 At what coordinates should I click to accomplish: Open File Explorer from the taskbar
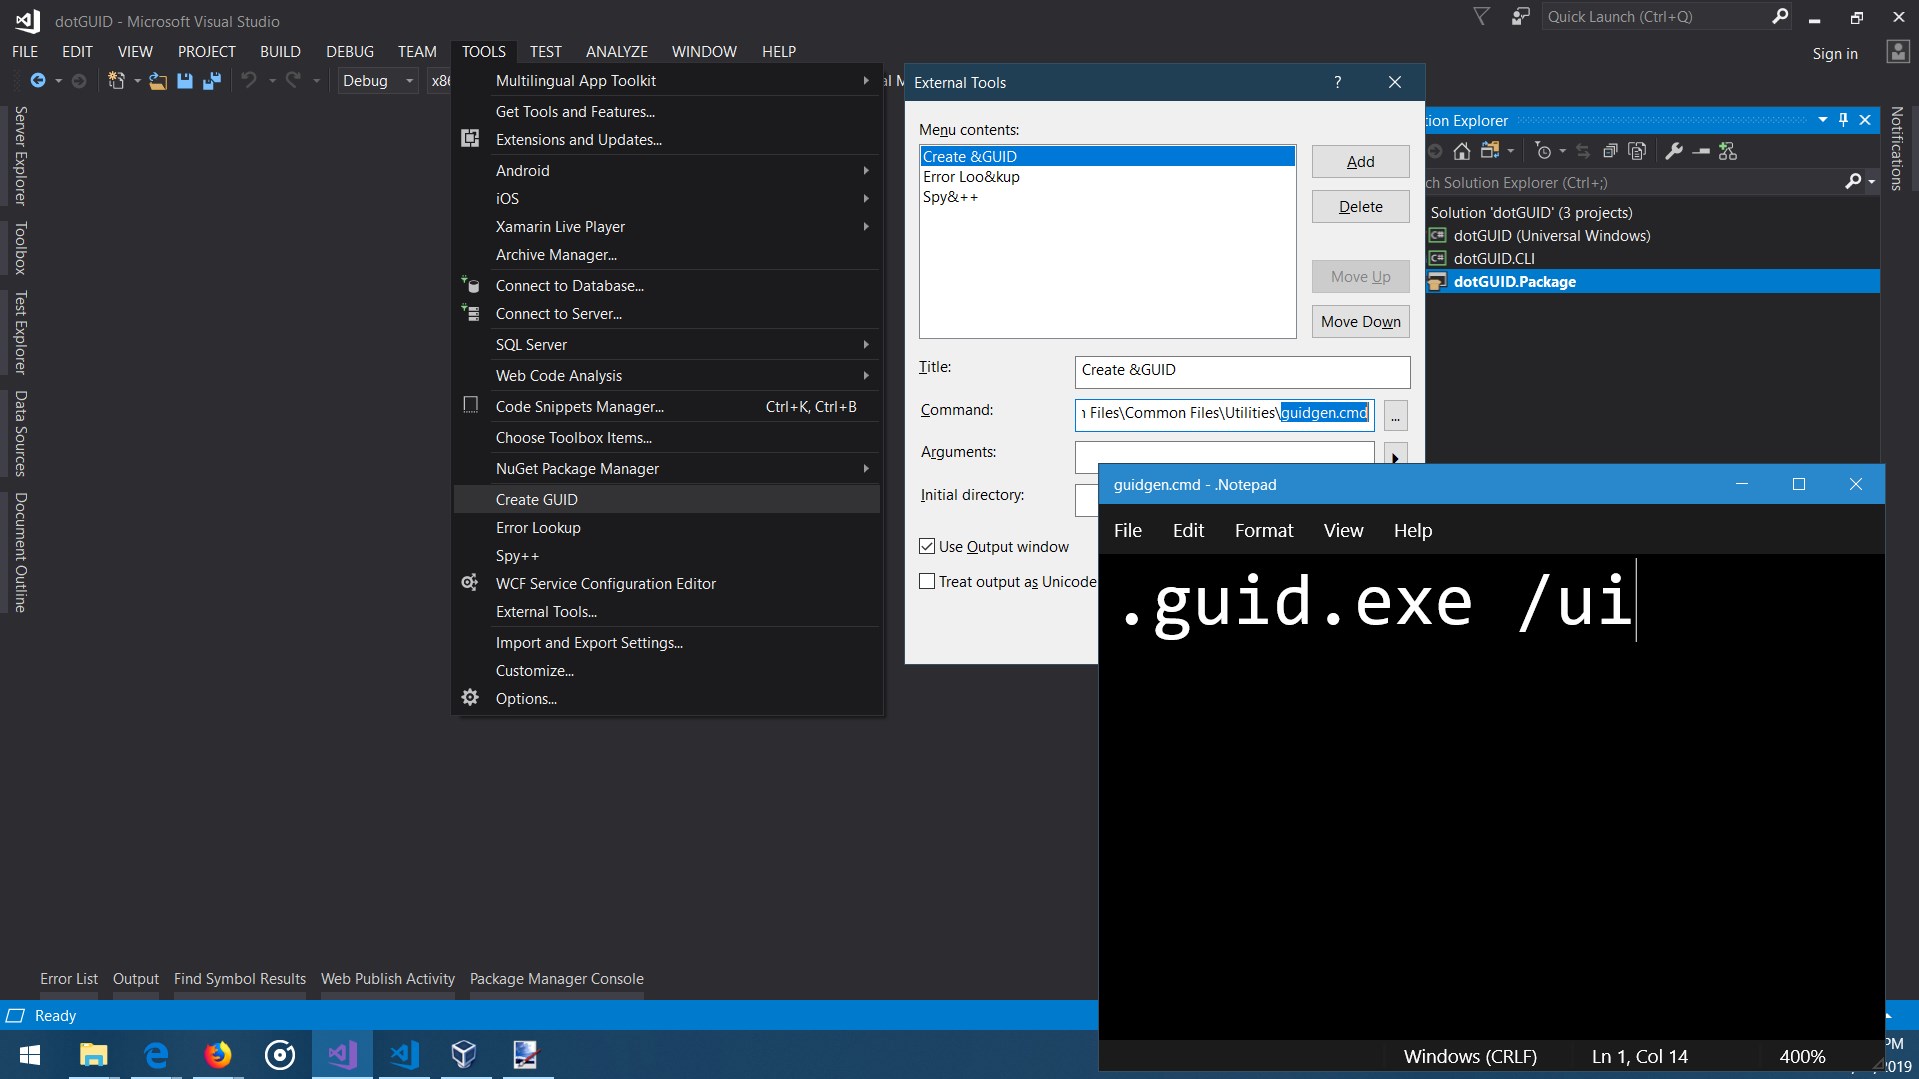click(93, 1055)
